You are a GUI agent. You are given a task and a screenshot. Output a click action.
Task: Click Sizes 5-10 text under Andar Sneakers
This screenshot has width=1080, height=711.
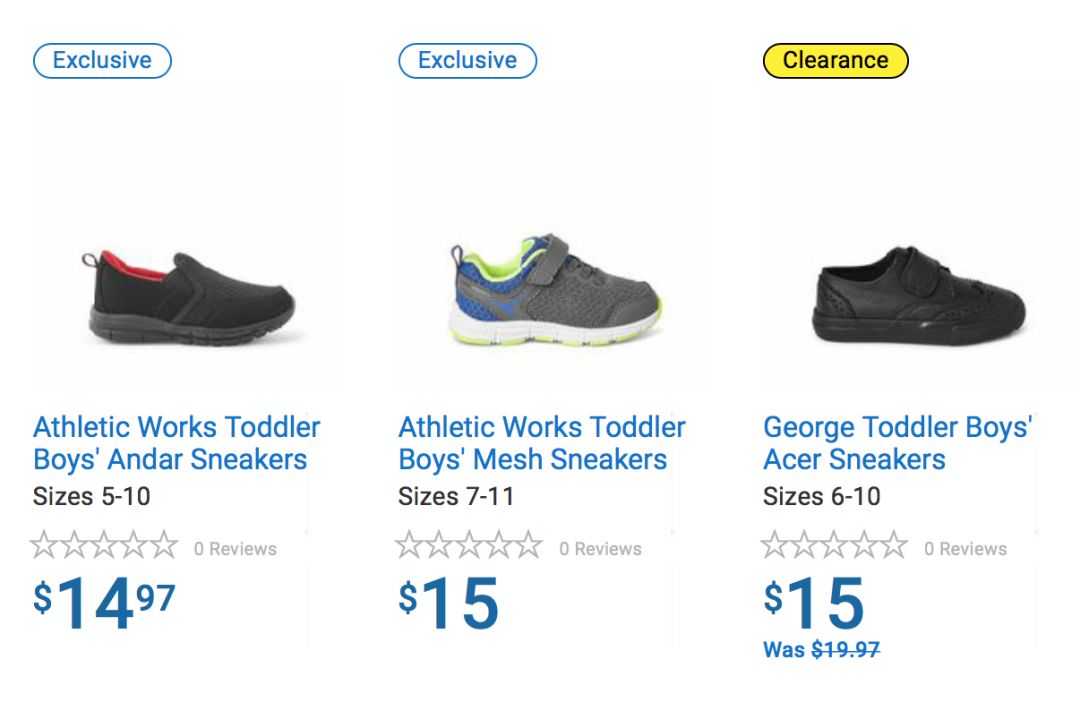tap(91, 496)
